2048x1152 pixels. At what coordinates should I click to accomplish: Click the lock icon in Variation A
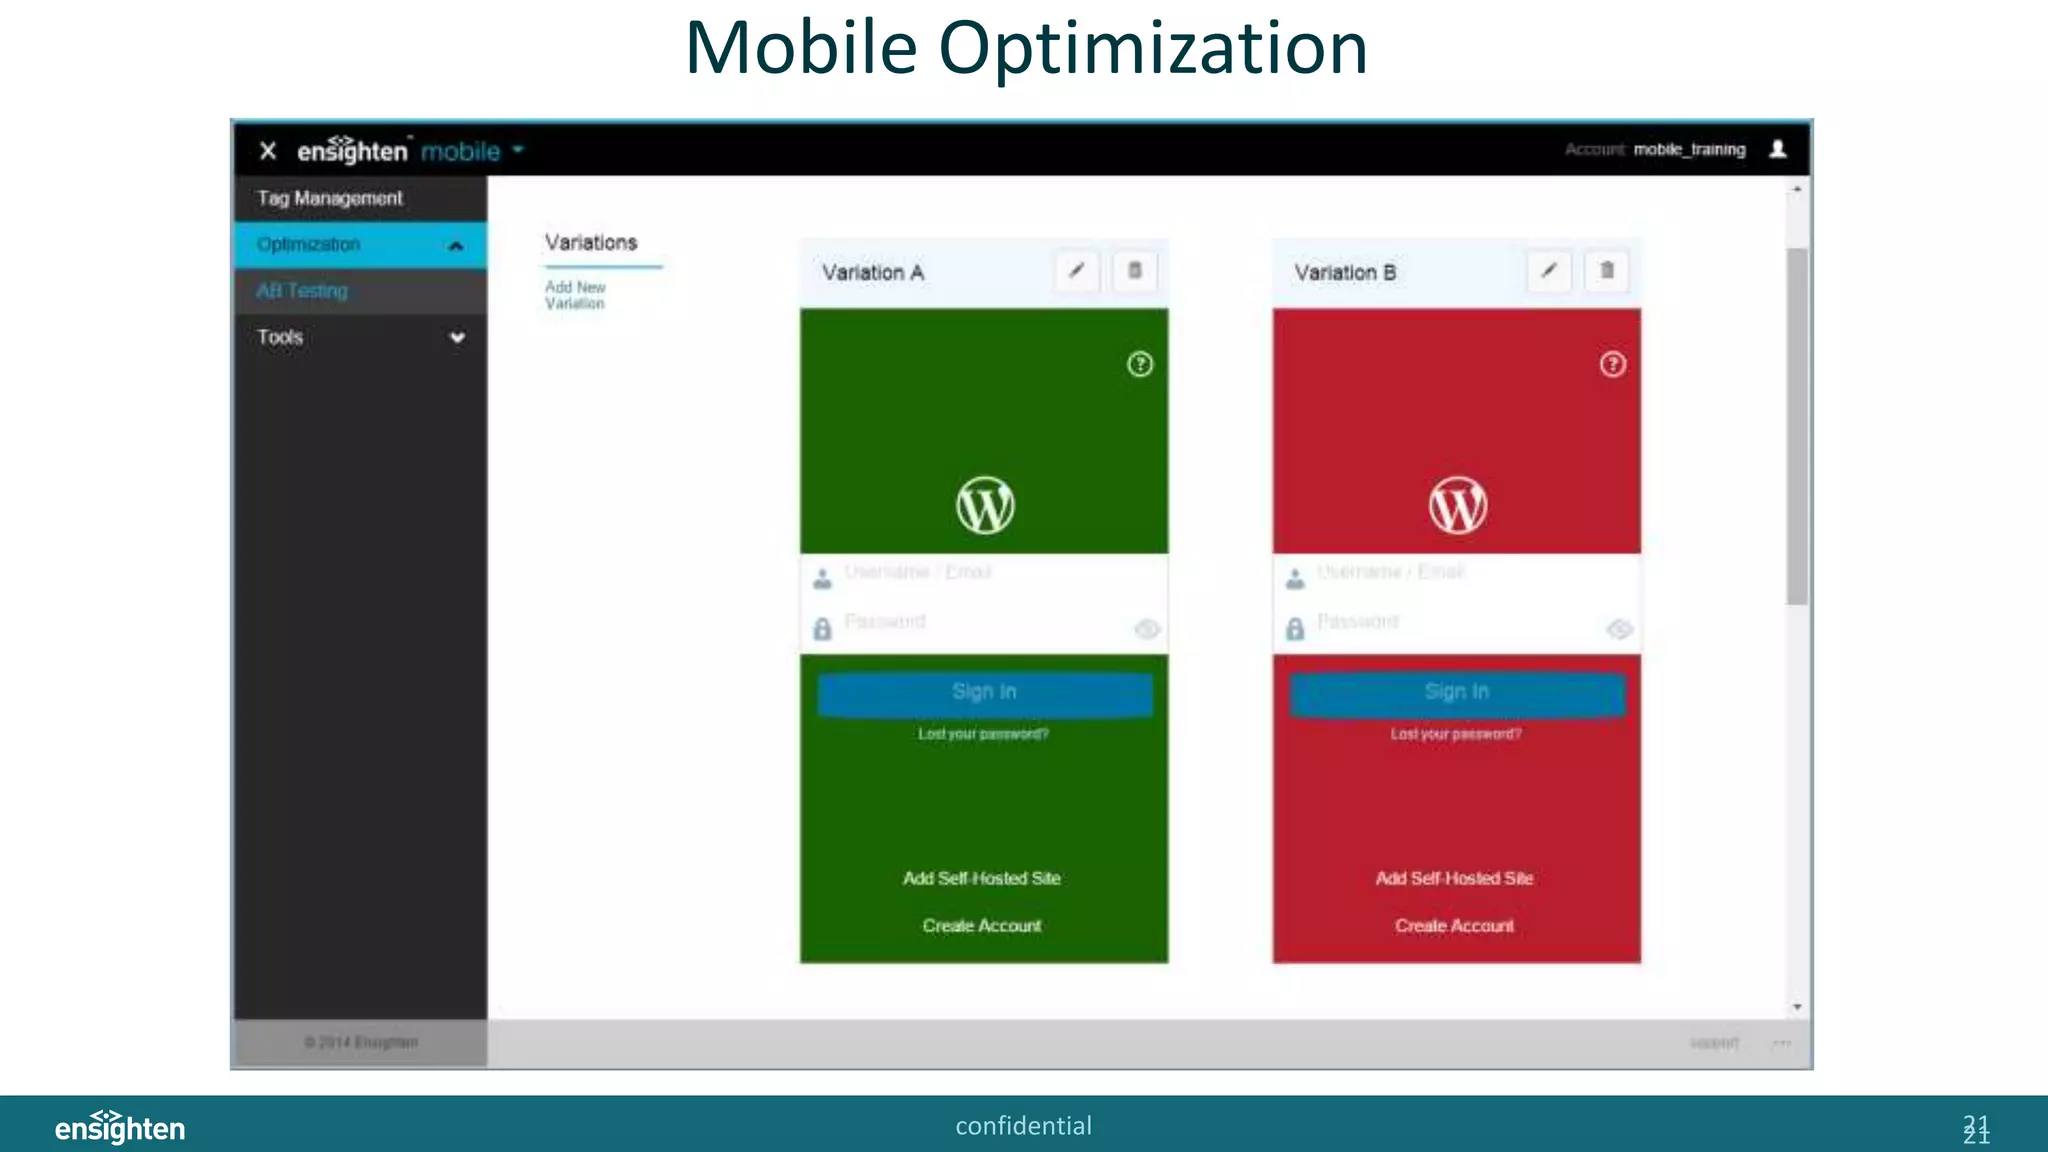822,628
